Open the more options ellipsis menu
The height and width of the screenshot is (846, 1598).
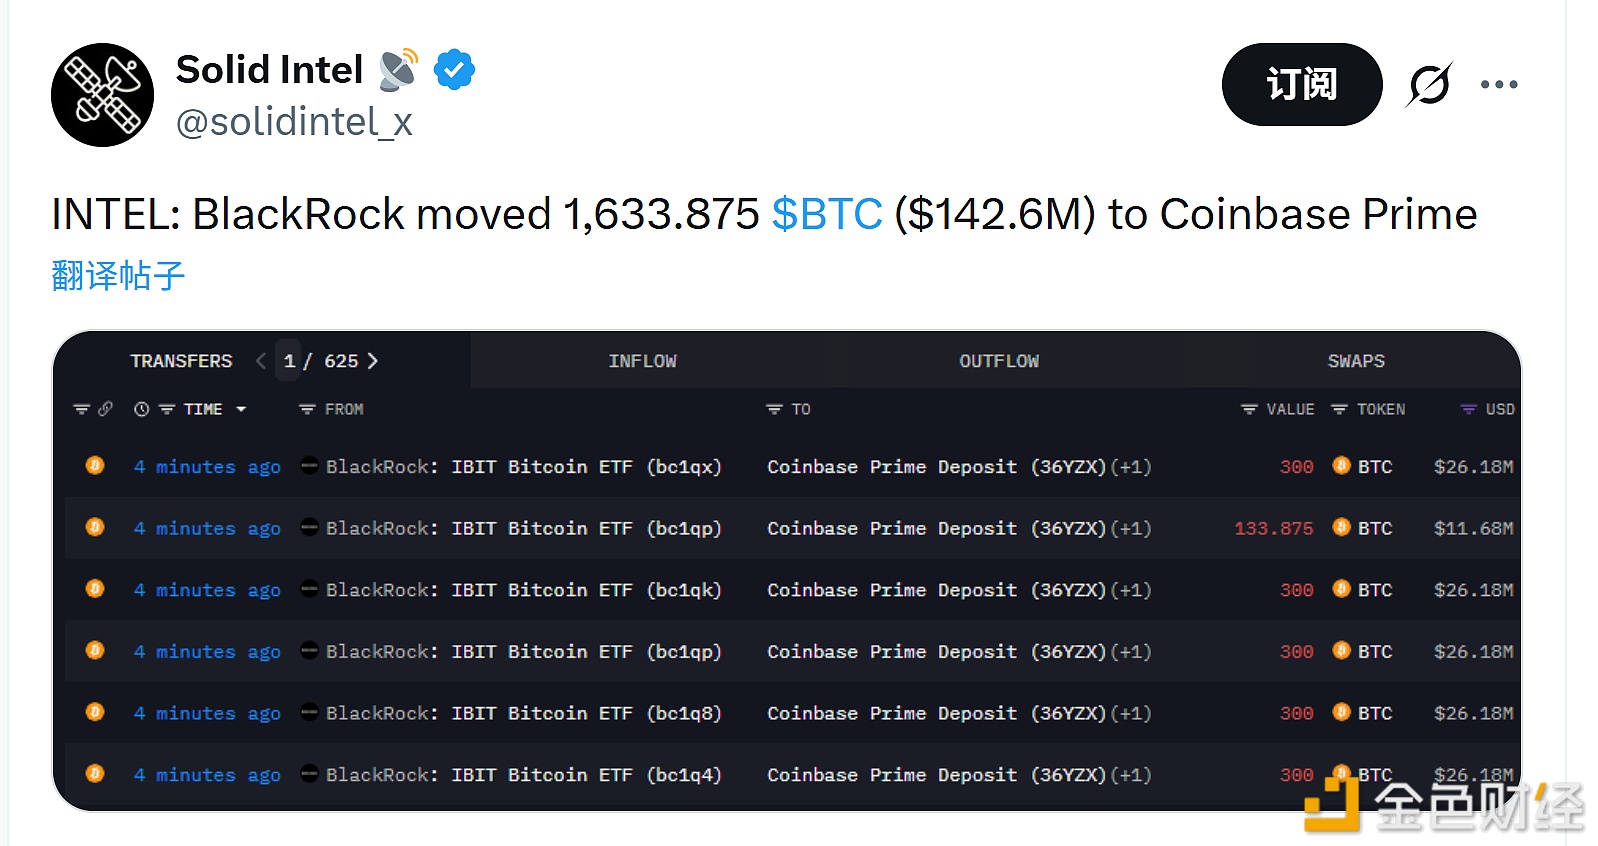coord(1498,85)
